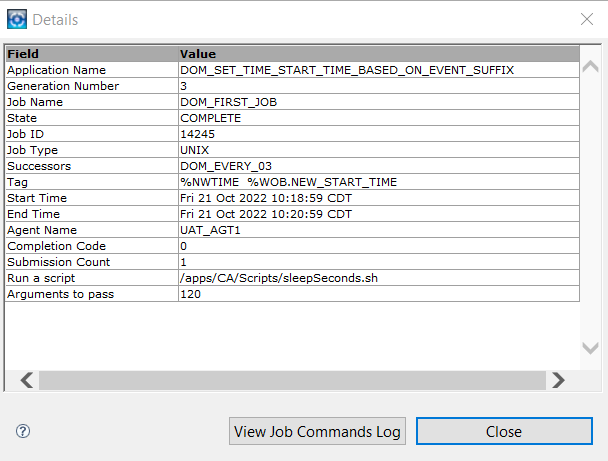Select the Start Time field cell
Viewport: 608px width, 461px height.
(x=92, y=198)
